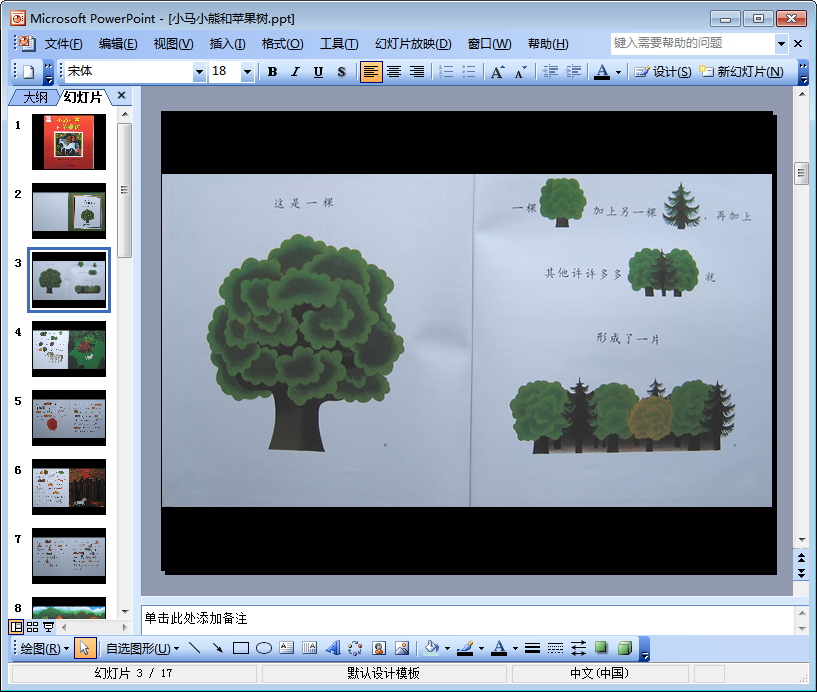
Task: Toggle text Shadow formatting
Action: click(341, 72)
